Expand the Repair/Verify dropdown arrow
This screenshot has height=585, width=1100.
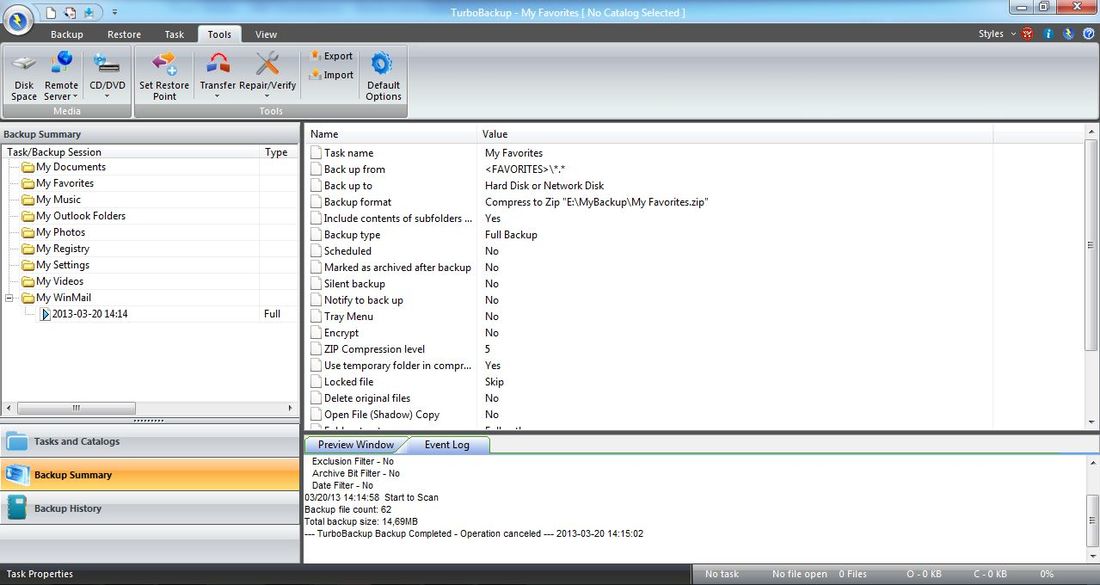[267, 97]
